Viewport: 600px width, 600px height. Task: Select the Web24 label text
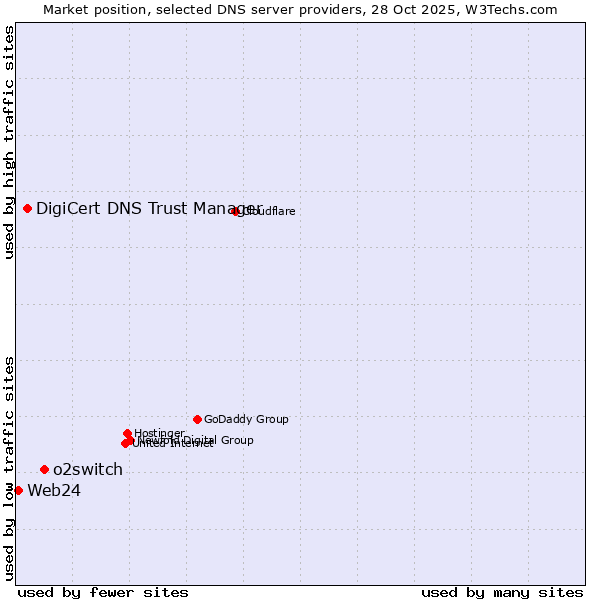pyautogui.click(x=54, y=490)
